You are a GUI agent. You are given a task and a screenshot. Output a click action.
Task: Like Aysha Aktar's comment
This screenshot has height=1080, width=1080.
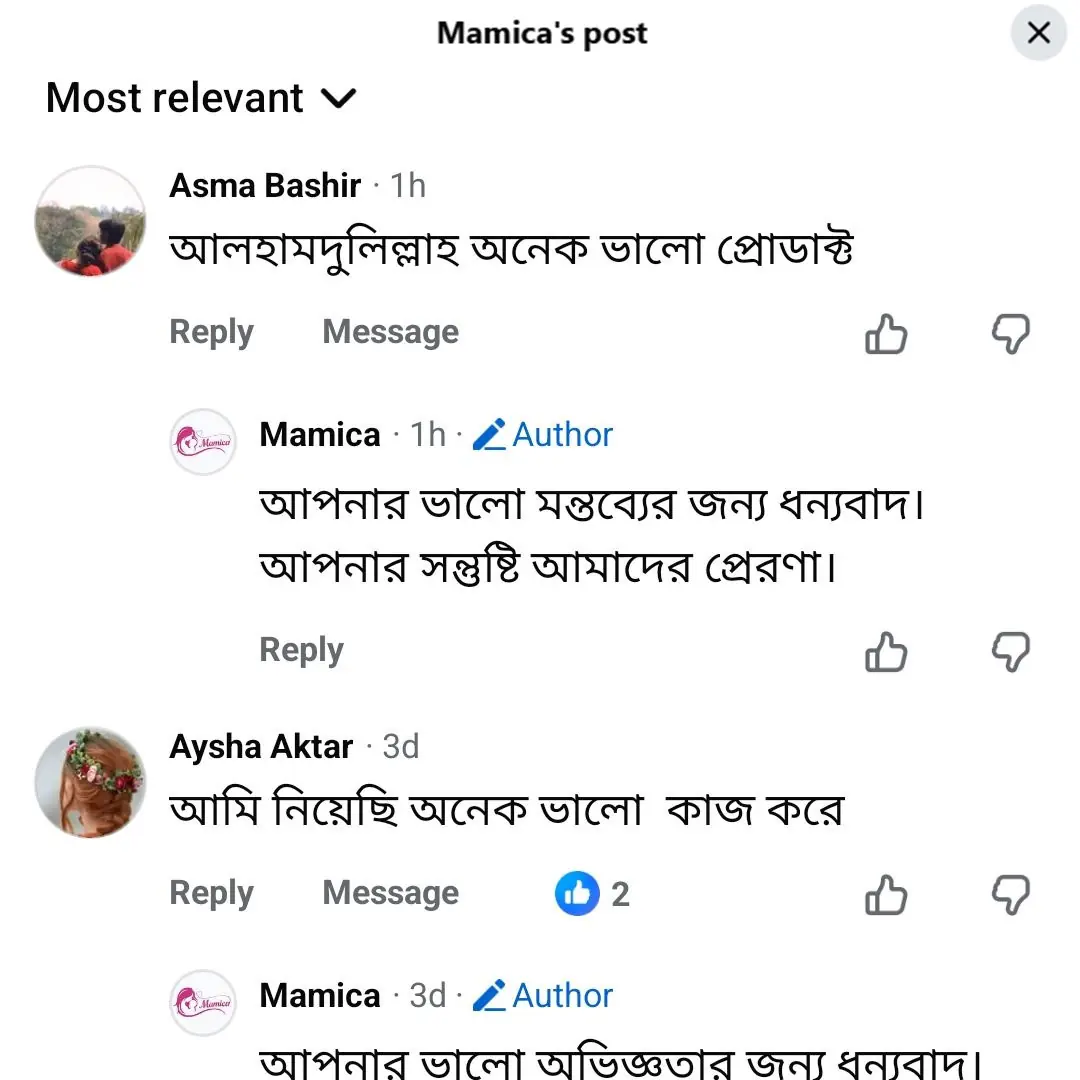(886, 894)
